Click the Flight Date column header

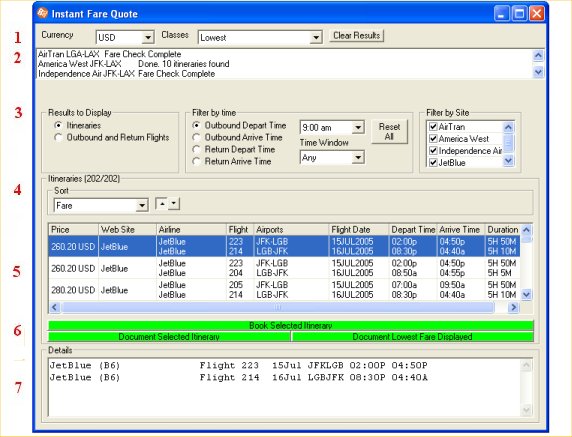pos(359,230)
